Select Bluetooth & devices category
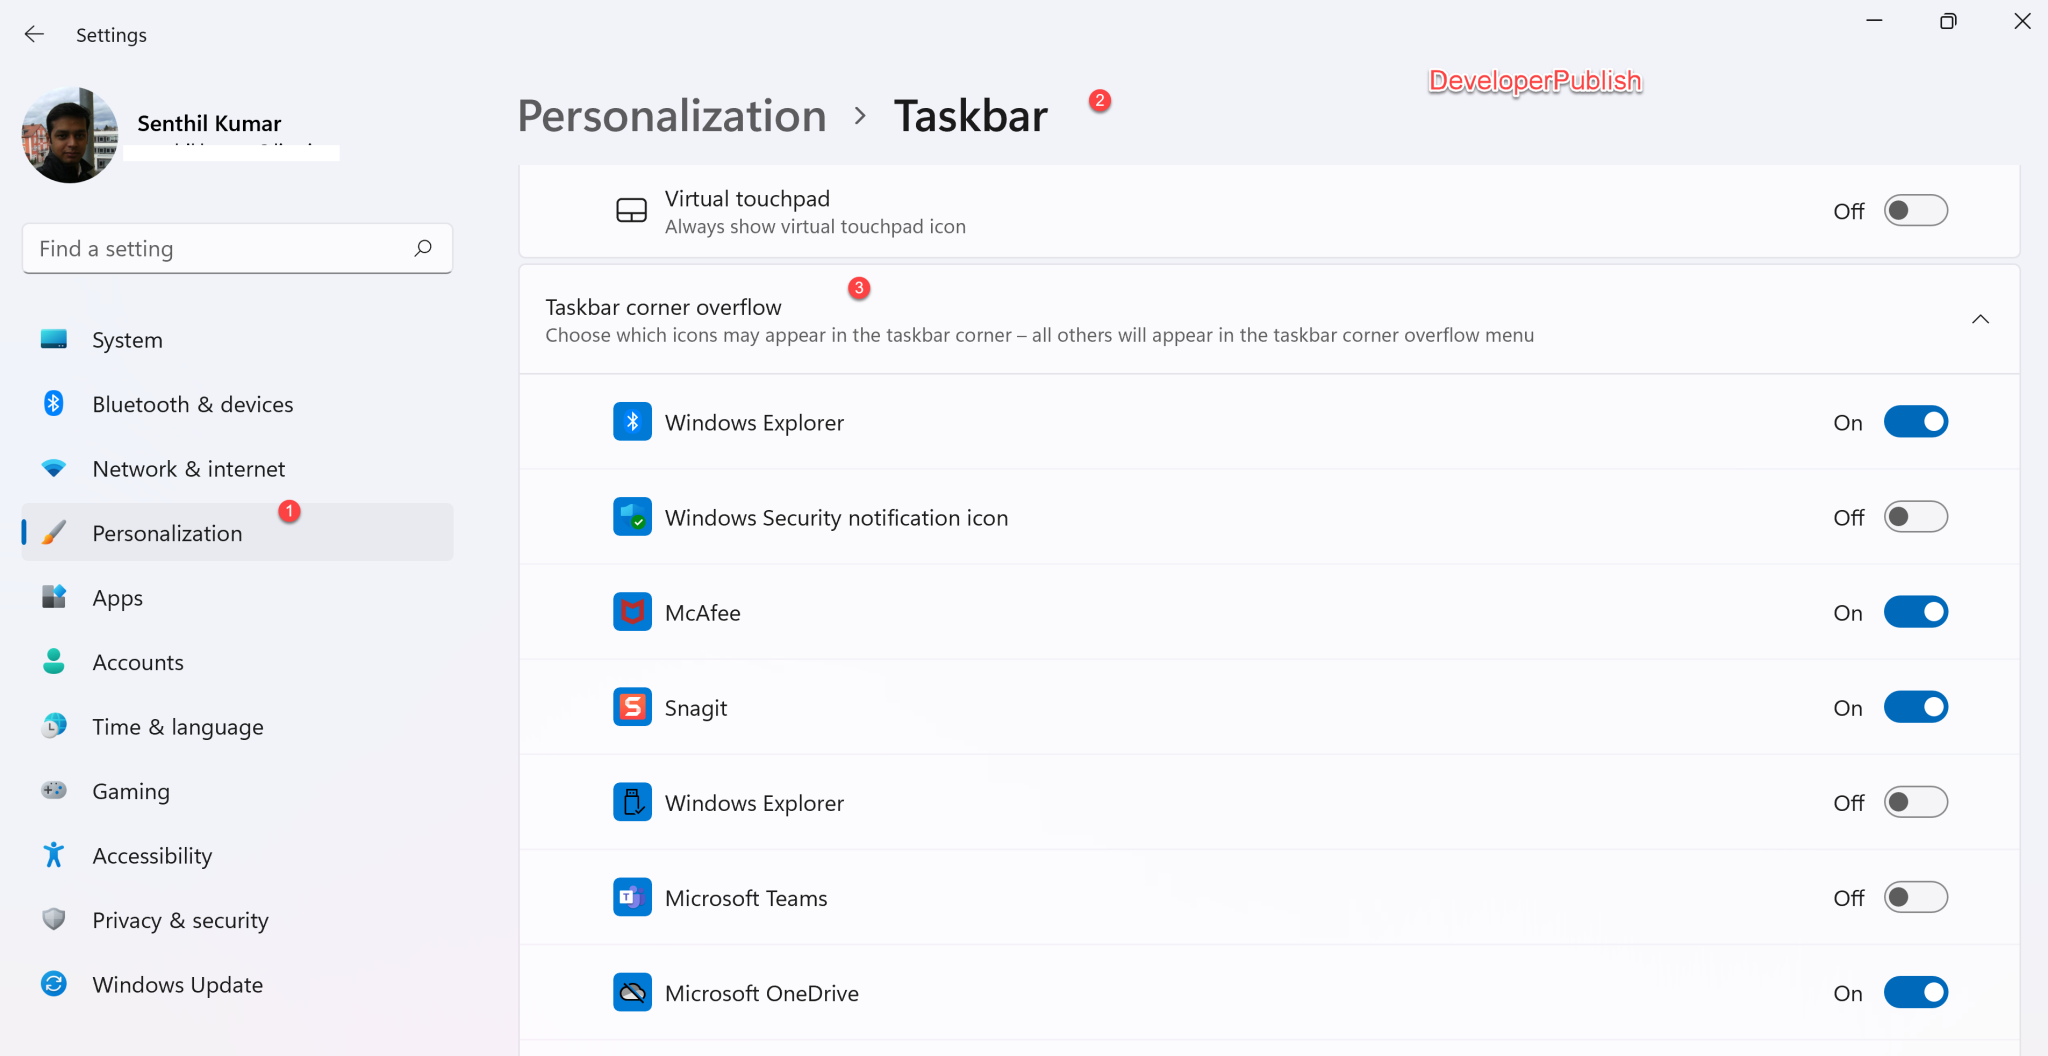 pos(192,404)
